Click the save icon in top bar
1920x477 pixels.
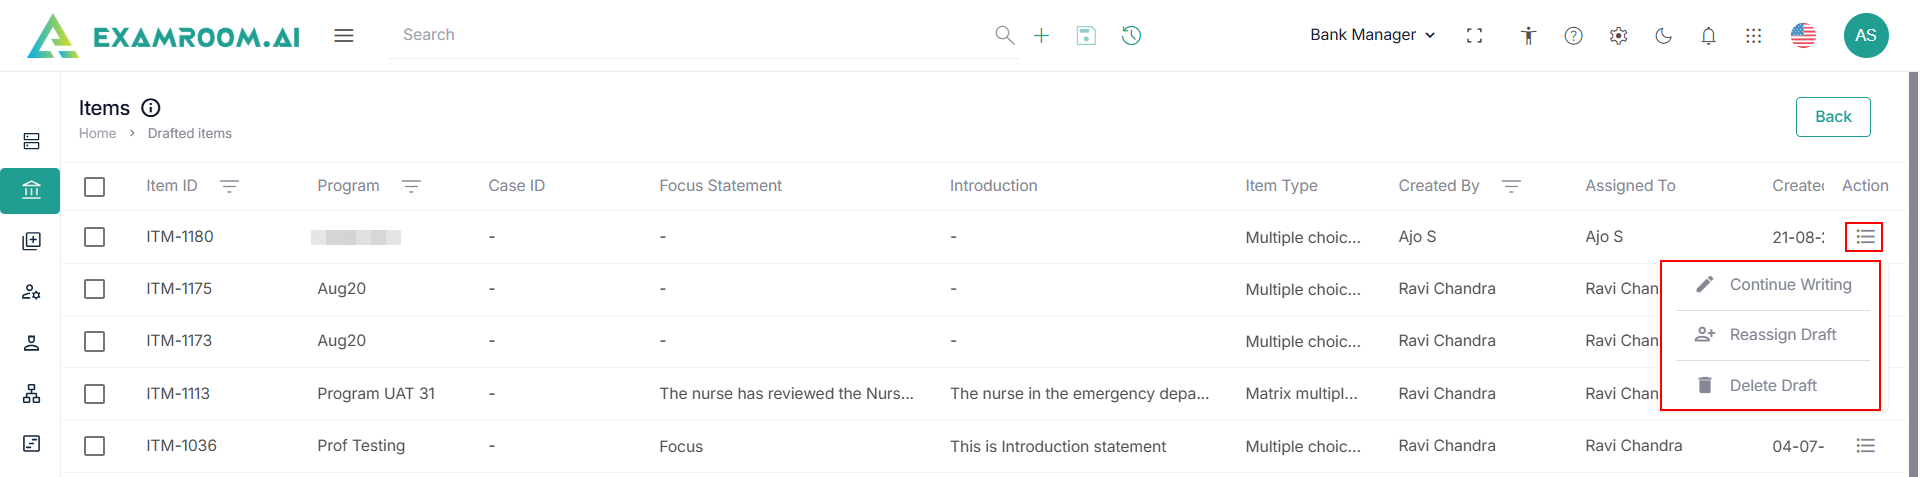click(1086, 36)
